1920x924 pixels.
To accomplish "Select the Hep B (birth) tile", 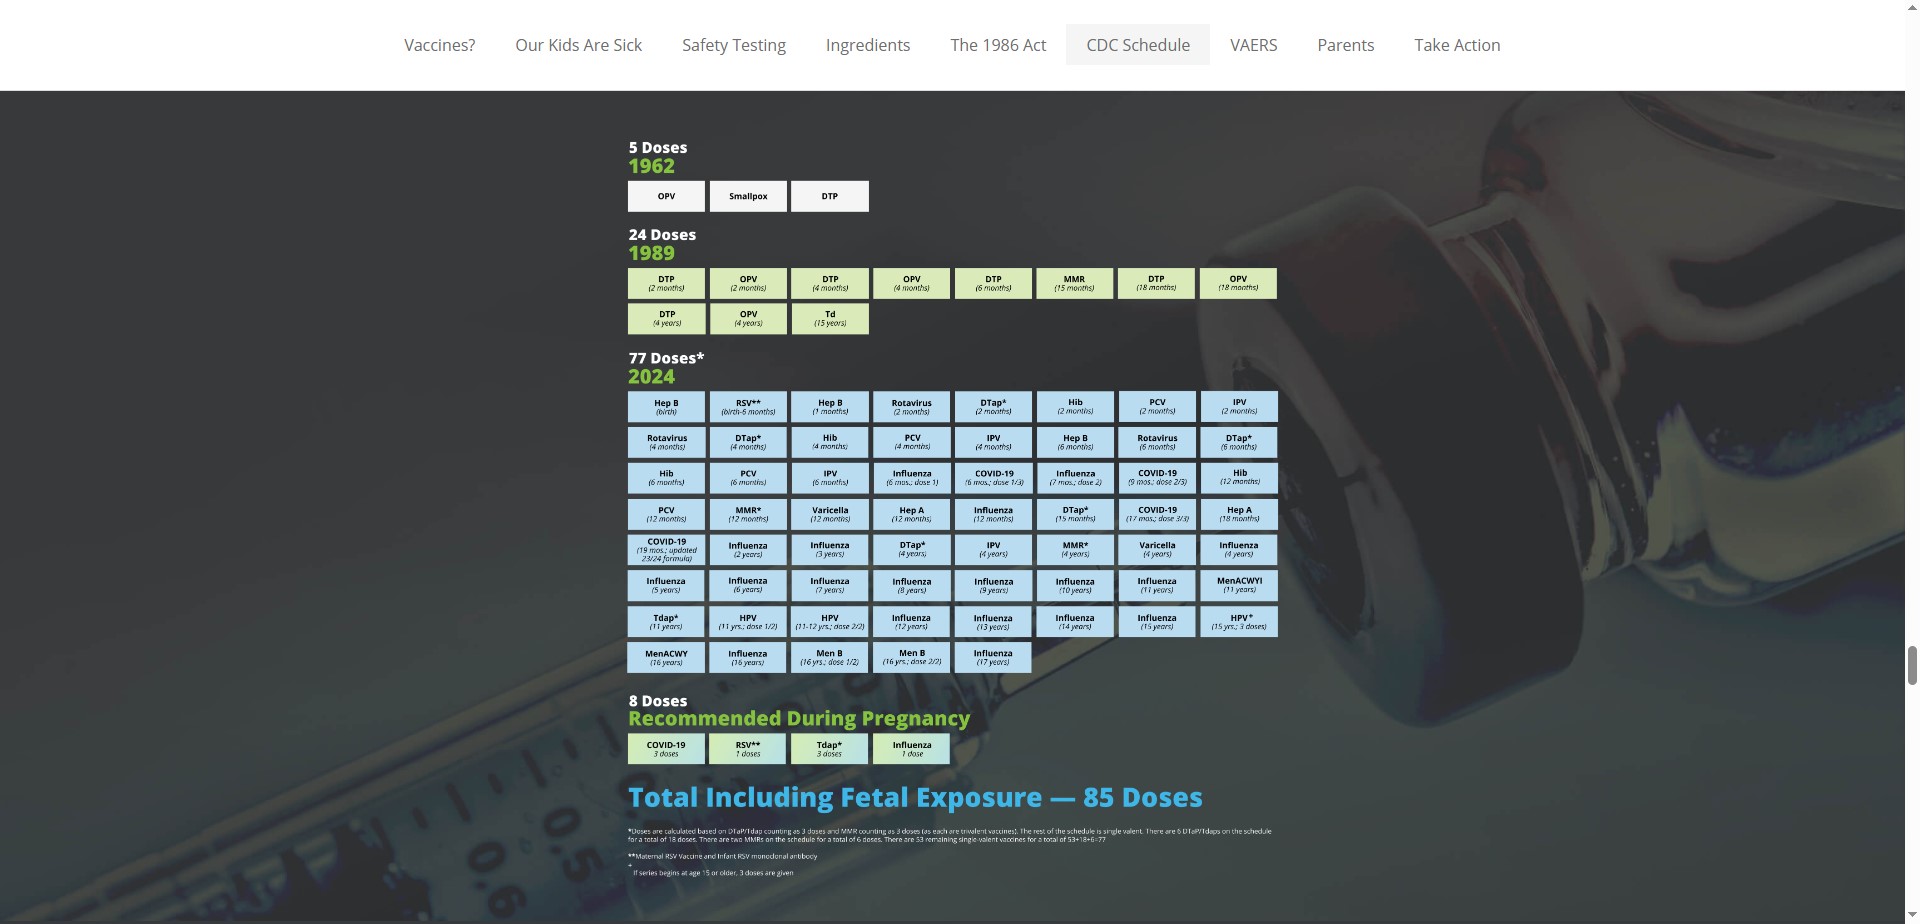I will click(x=666, y=407).
